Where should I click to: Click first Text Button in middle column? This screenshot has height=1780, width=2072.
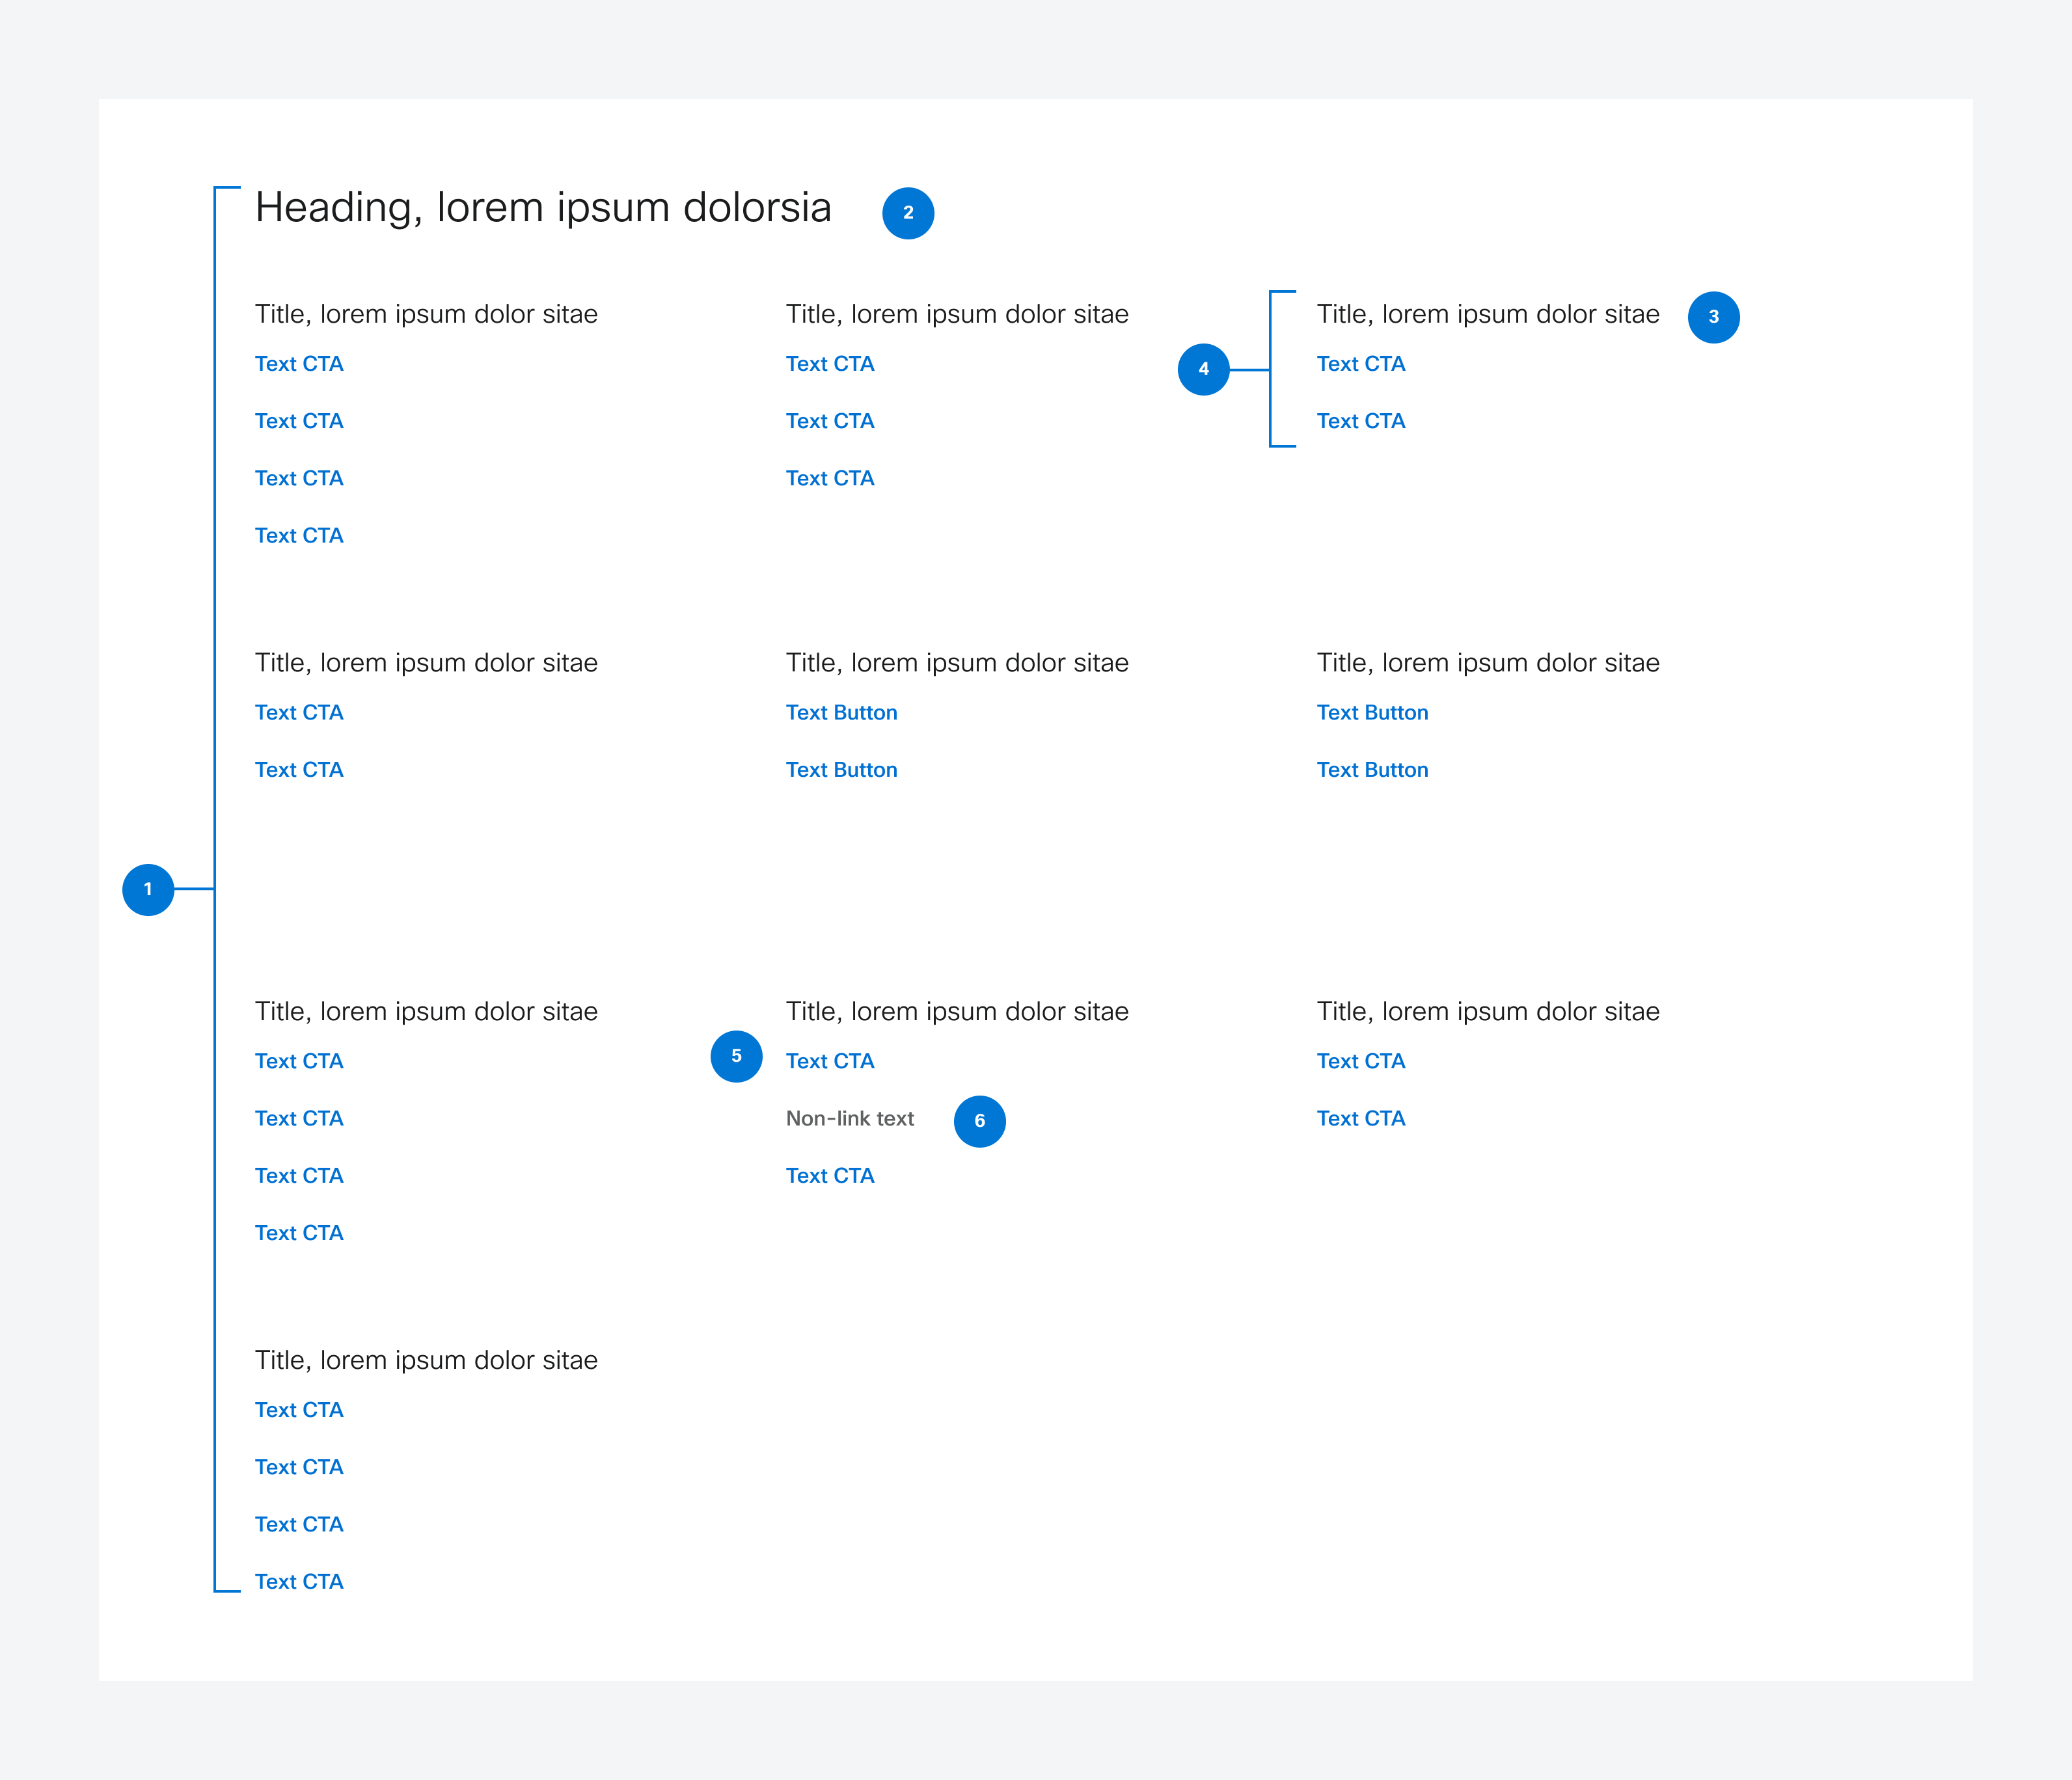pos(841,713)
